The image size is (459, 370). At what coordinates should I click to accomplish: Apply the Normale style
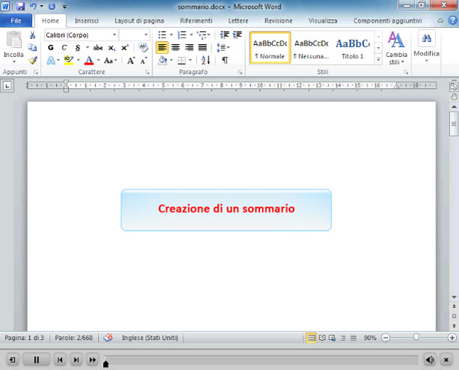coord(270,48)
